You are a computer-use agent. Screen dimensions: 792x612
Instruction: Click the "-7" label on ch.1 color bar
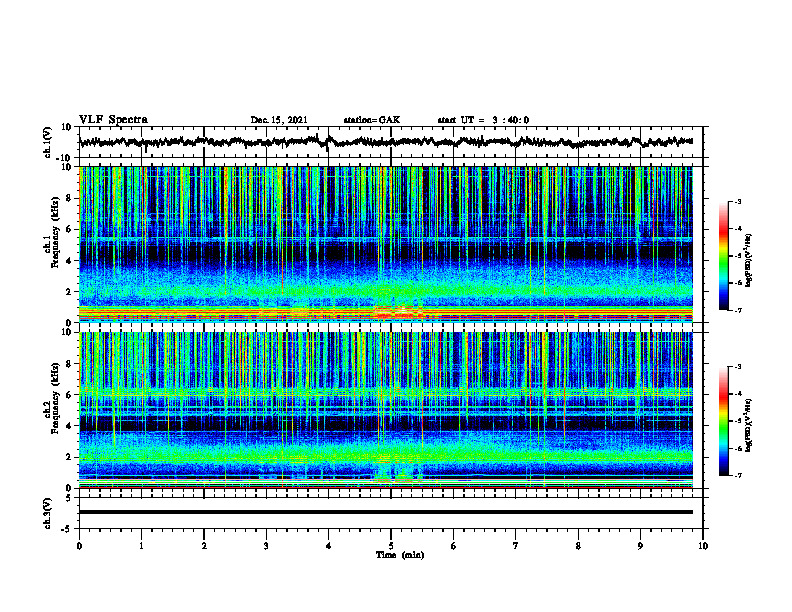[x=738, y=310]
